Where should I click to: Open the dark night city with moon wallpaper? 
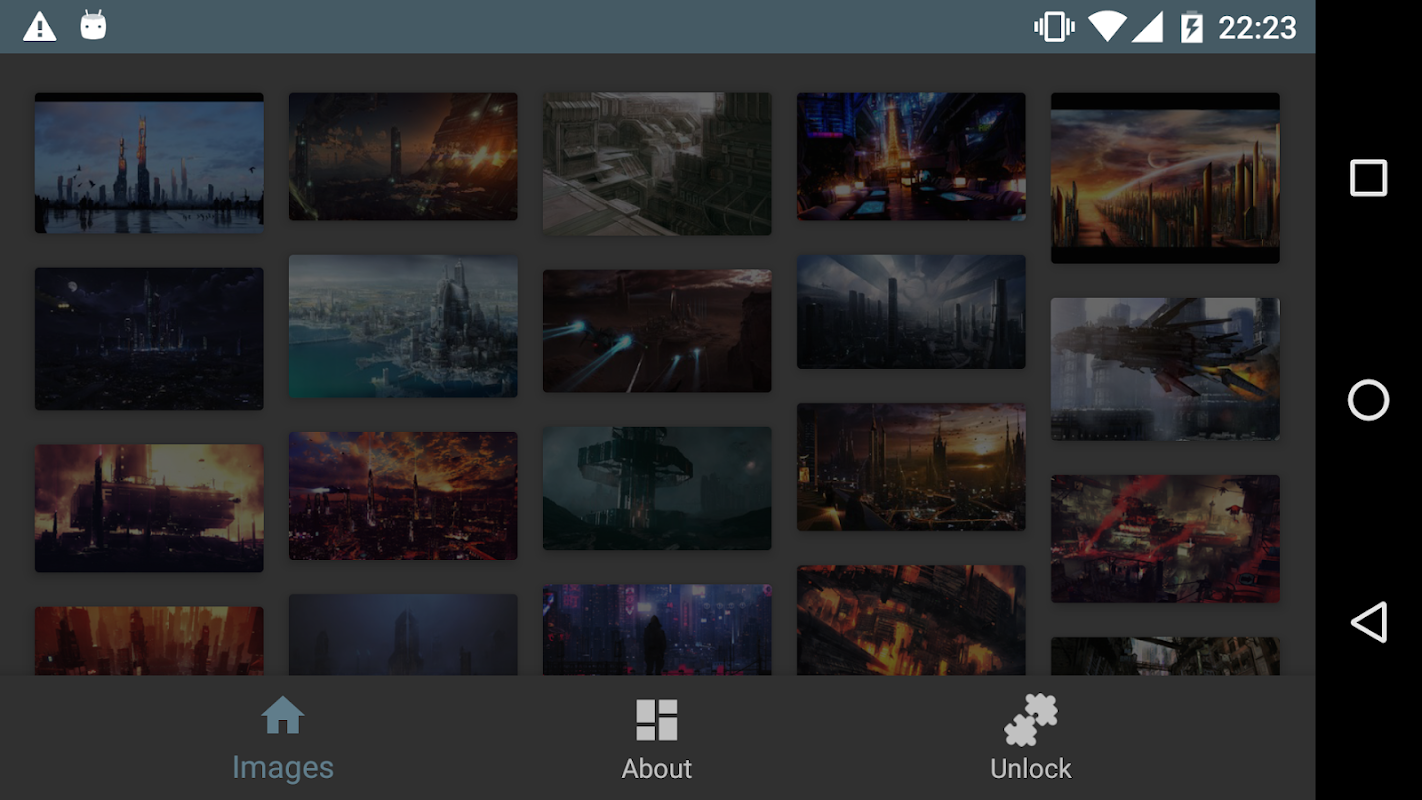(149, 338)
